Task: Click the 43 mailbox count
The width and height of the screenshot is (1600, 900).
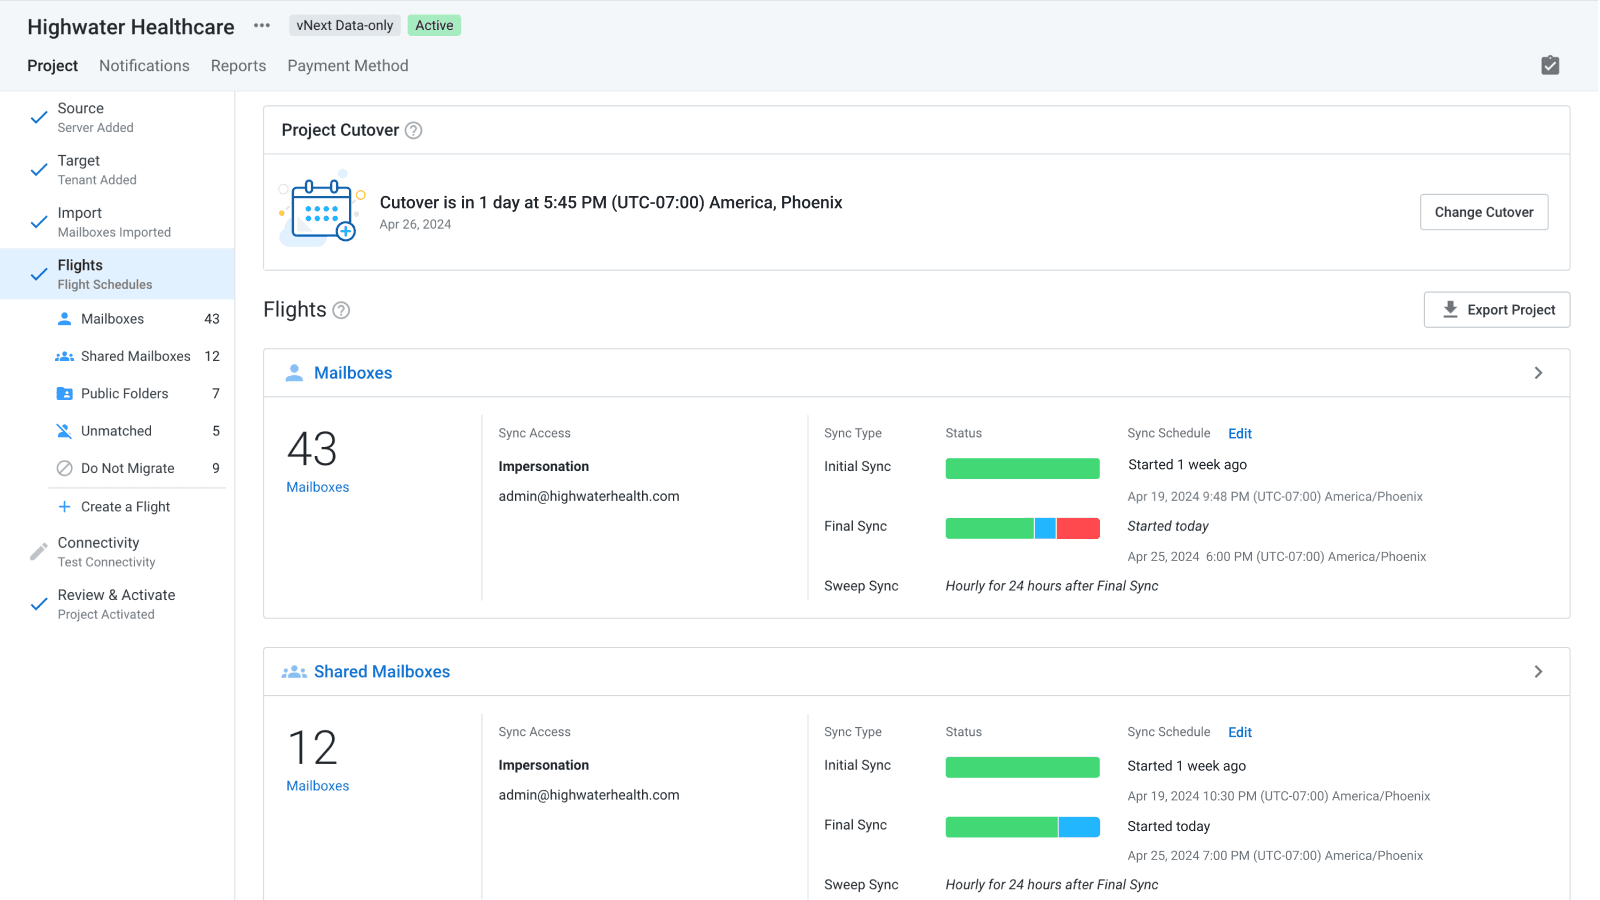Action: coord(312,449)
